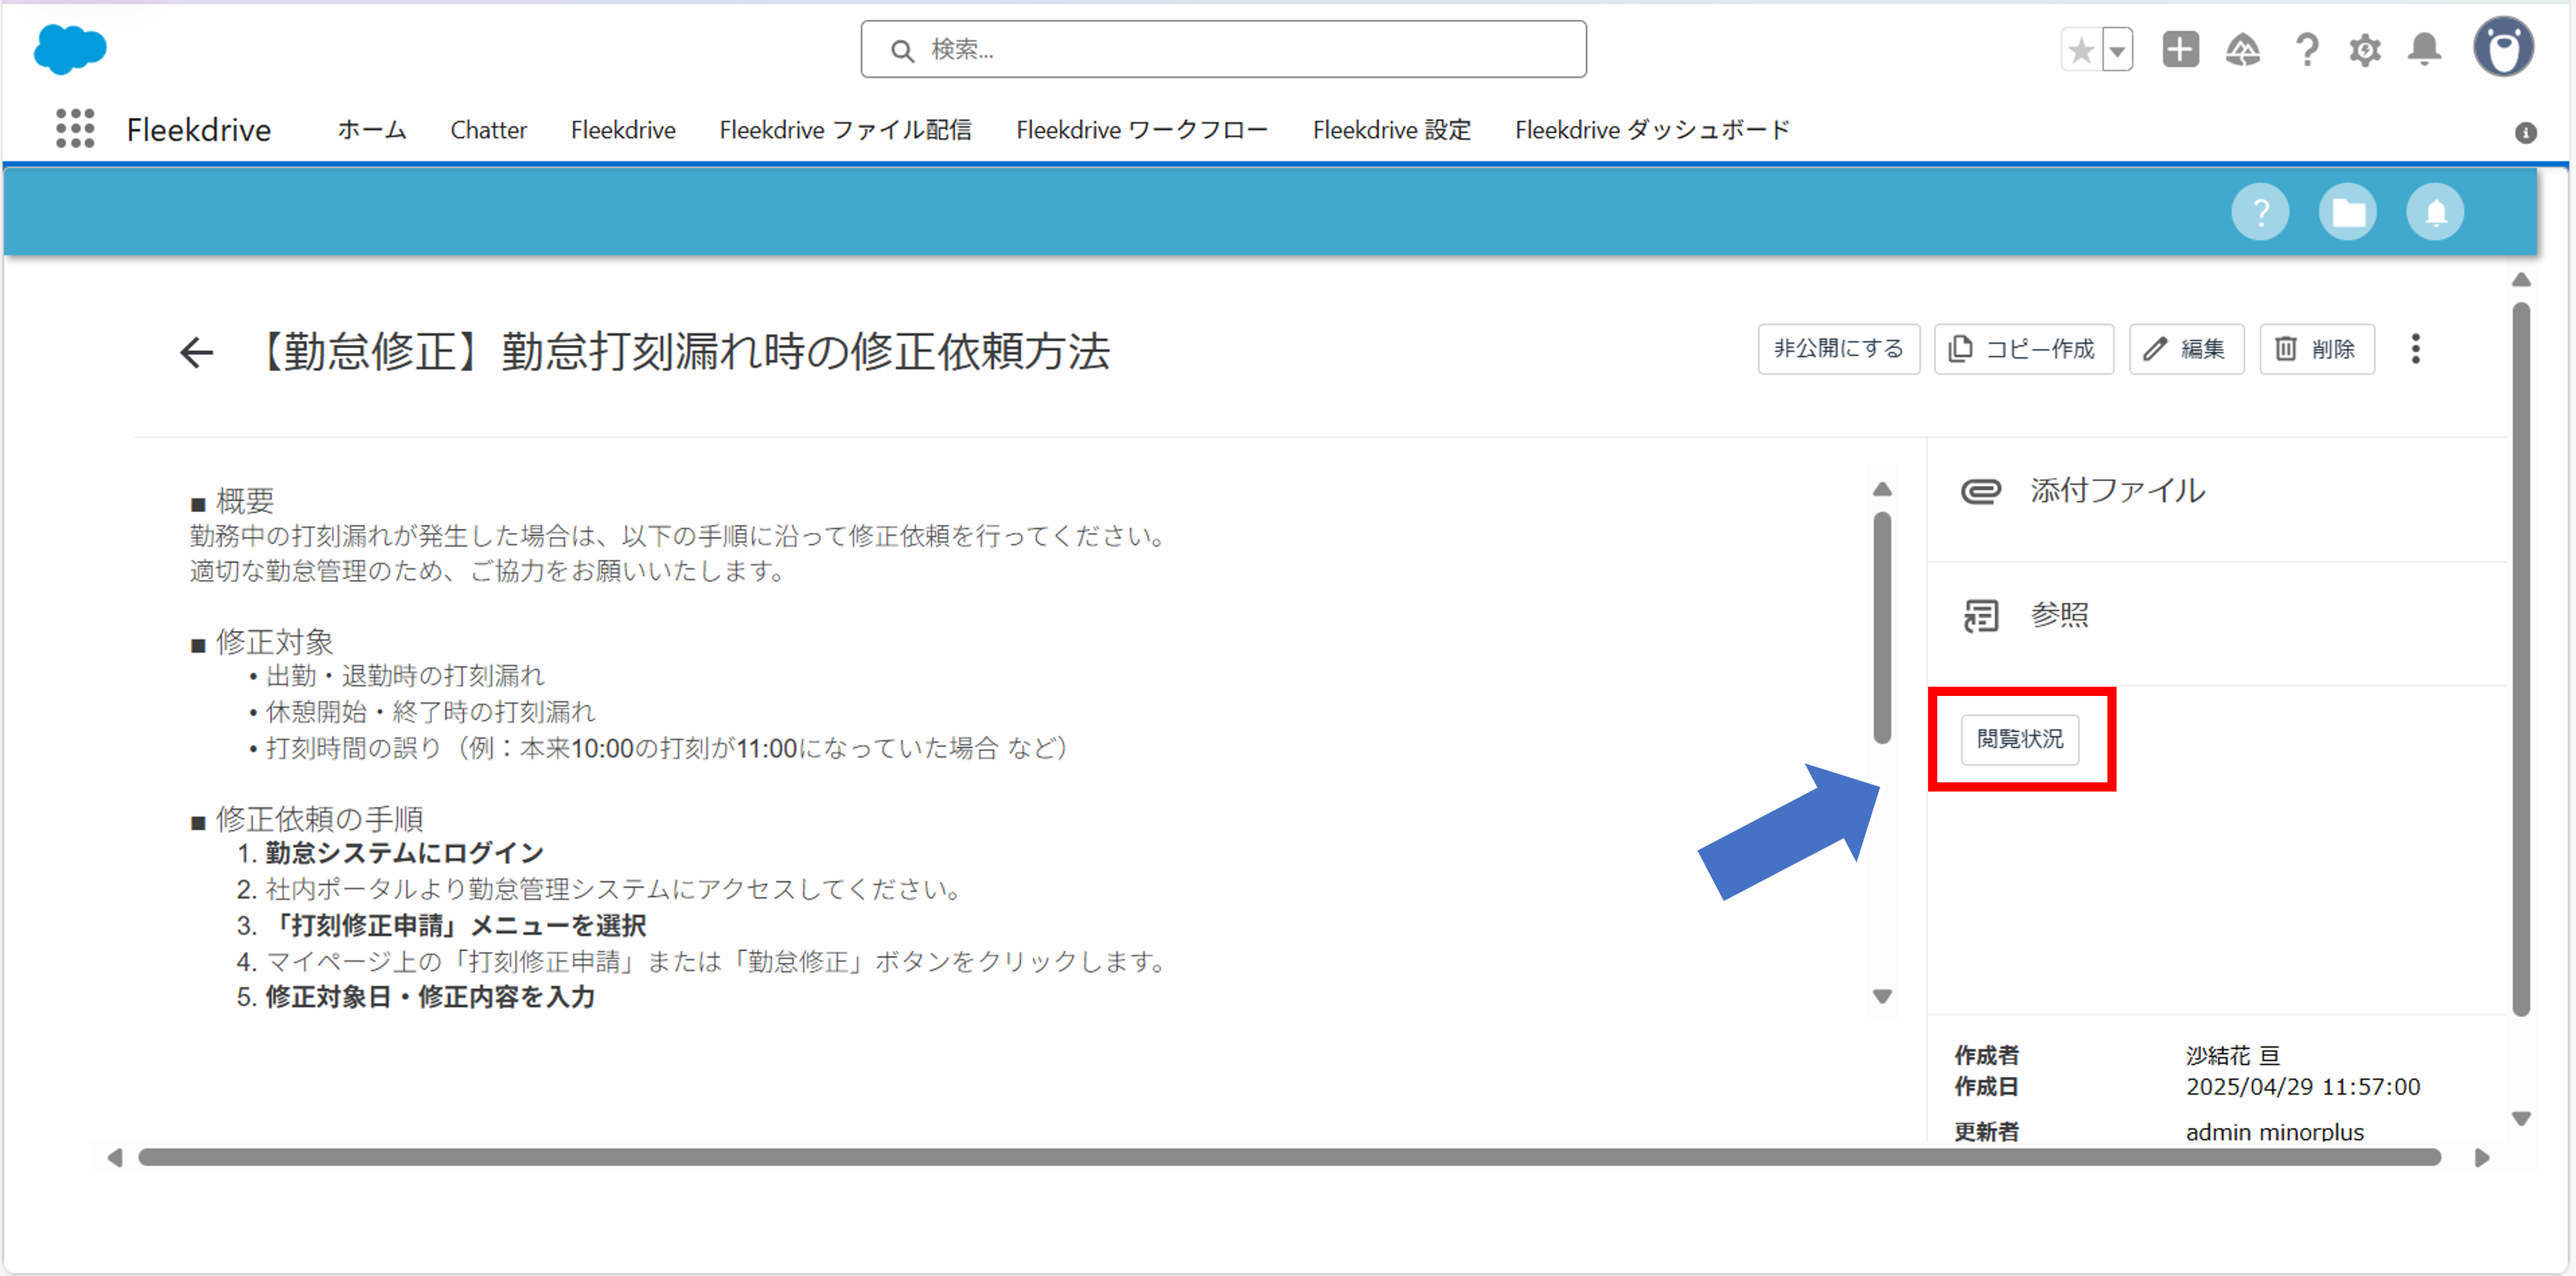
Task: Click the page scrollbar down arrow
Action: pyautogui.click(x=2521, y=1118)
